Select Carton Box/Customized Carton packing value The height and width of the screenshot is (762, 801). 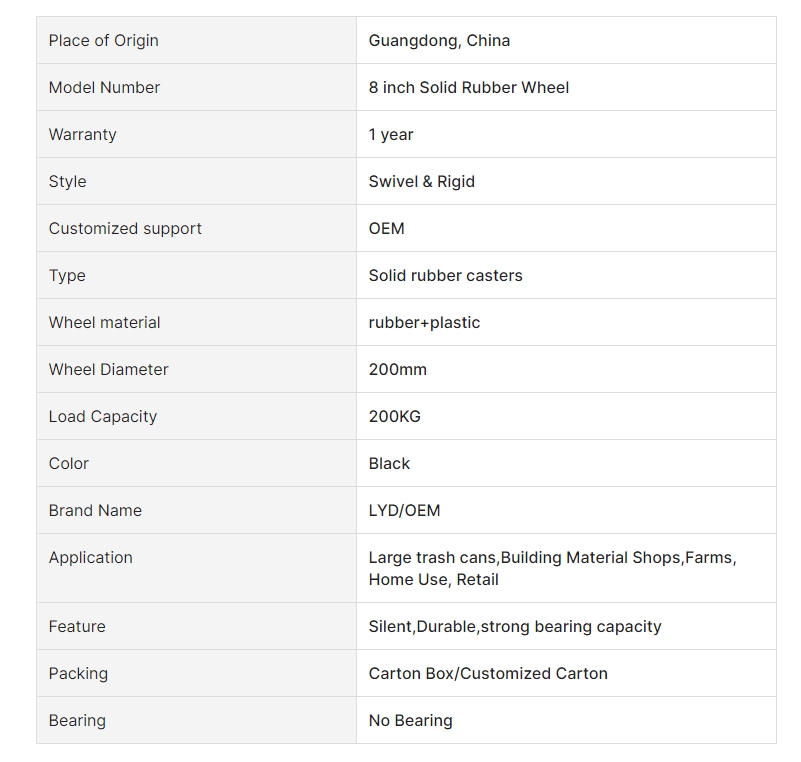[x=488, y=673]
